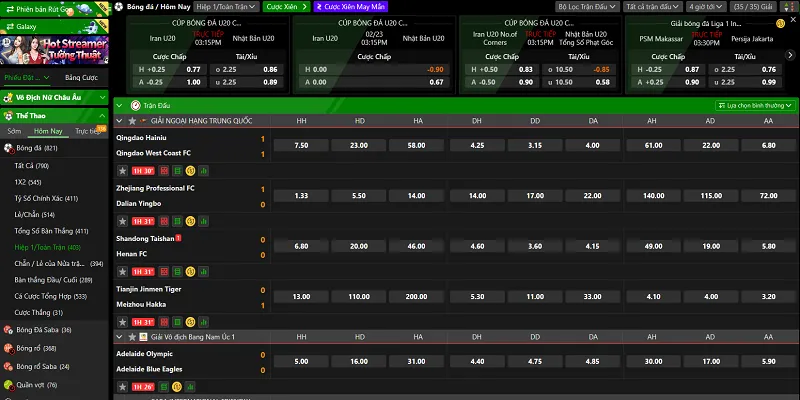This screenshot has height=400, width=800.
Task: Open statistics chart icon for Tianjin Jinmen match
Action: [204, 322]
